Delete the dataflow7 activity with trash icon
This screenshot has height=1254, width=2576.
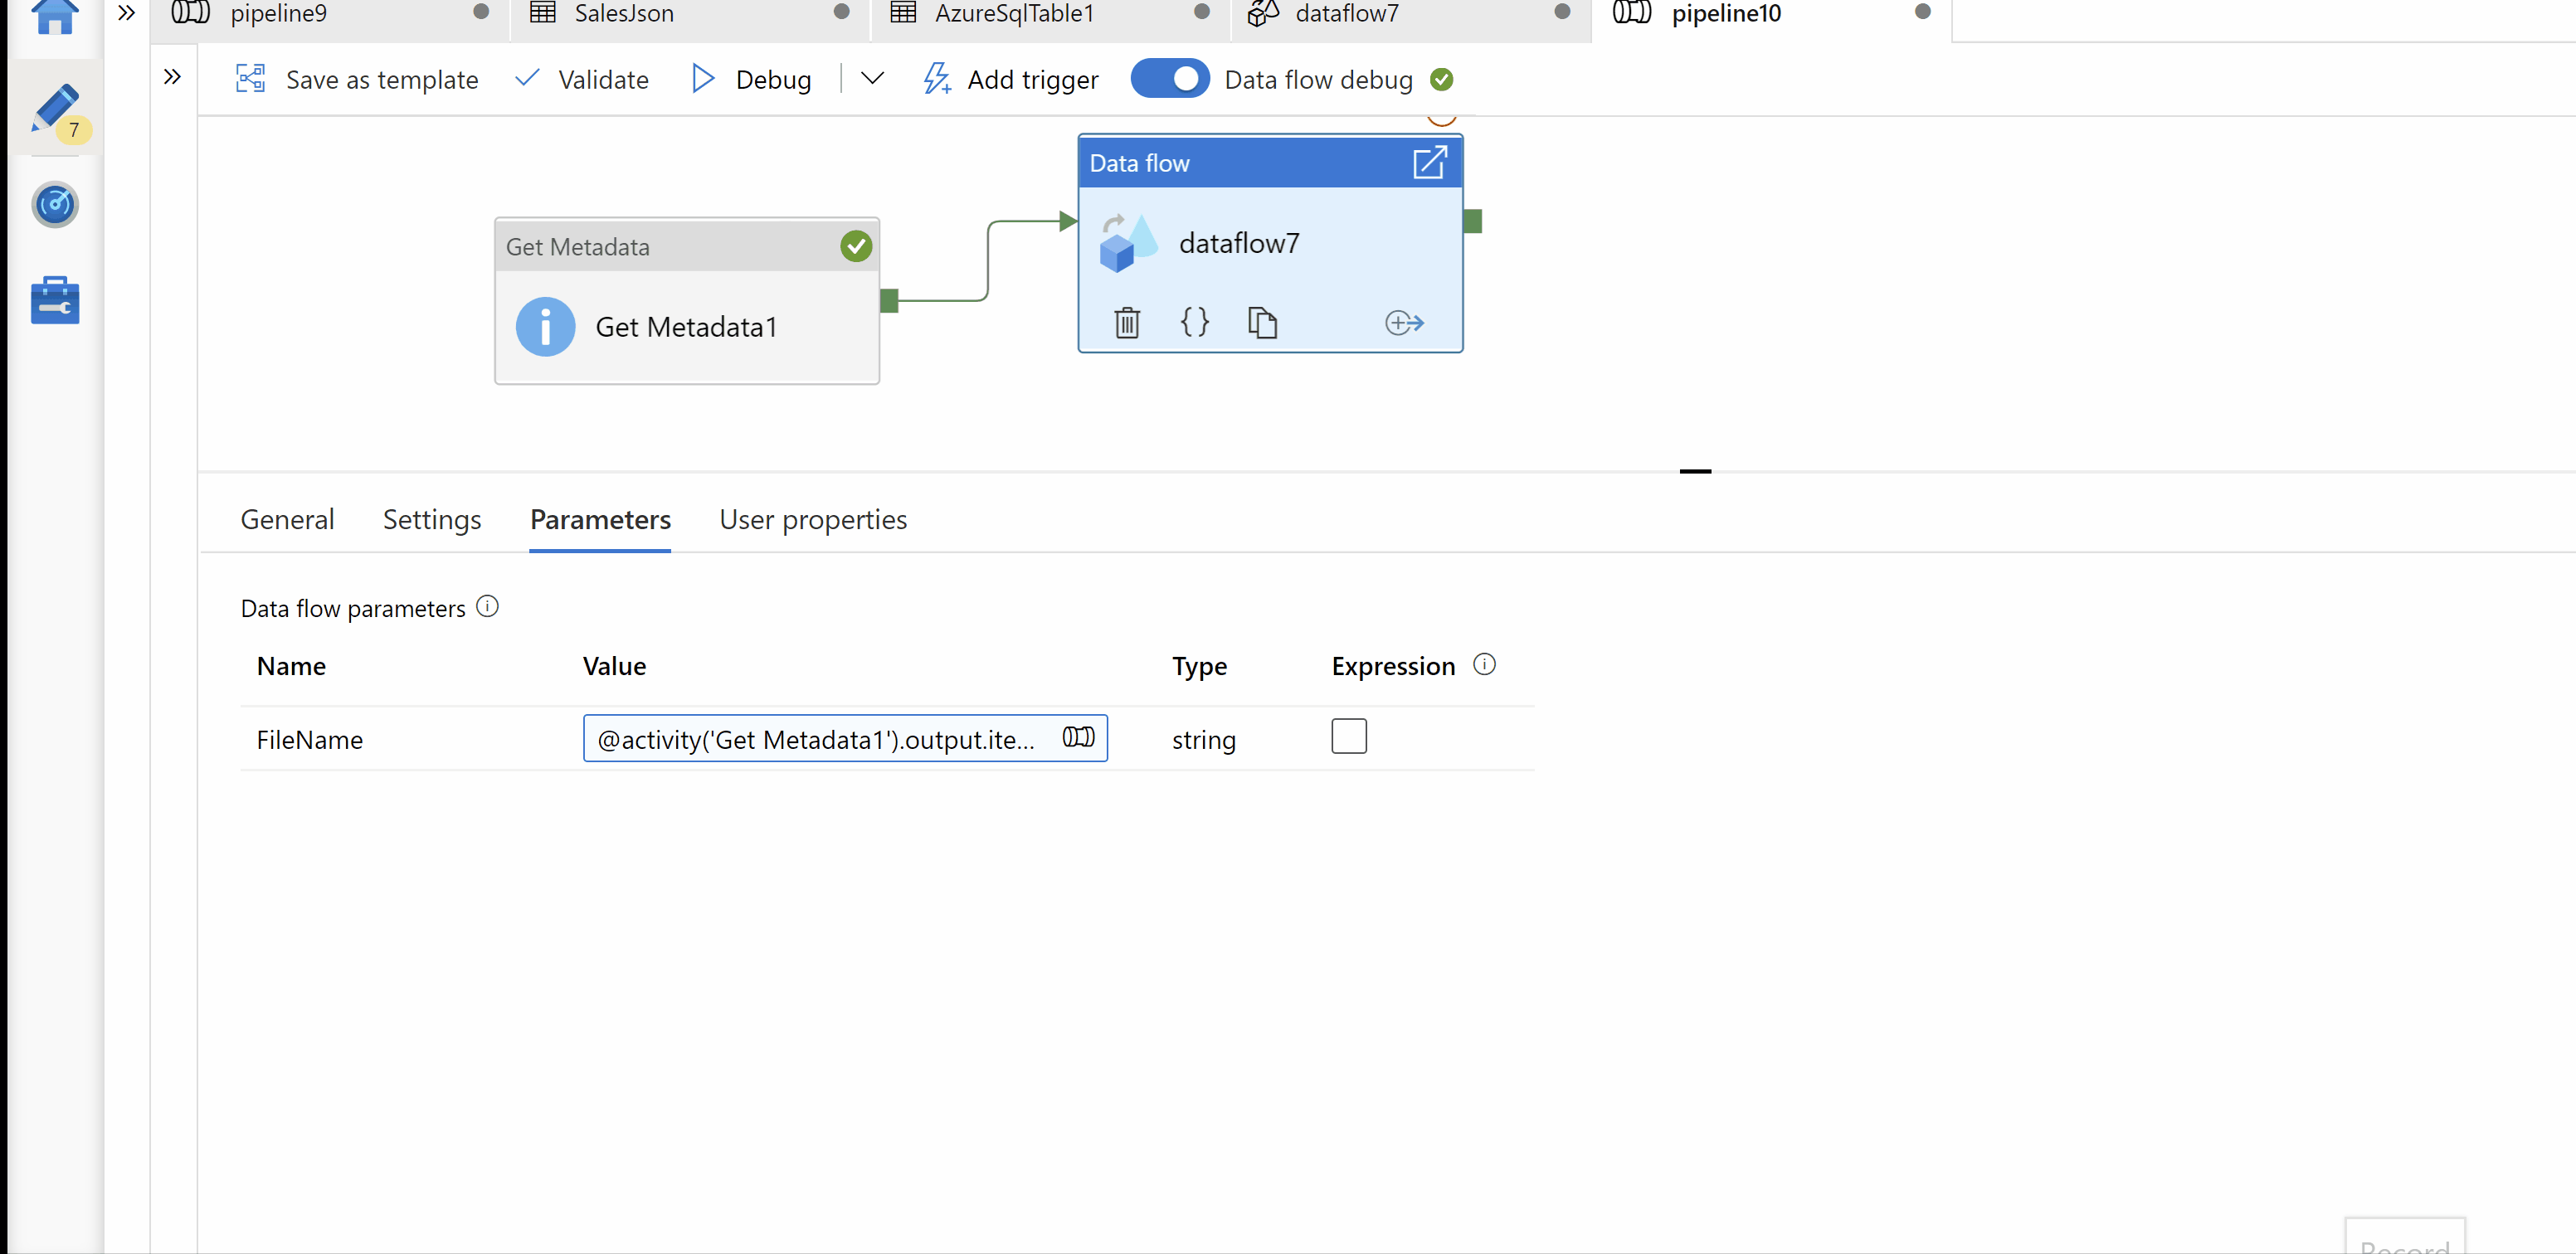click(x=1127, y=322)
